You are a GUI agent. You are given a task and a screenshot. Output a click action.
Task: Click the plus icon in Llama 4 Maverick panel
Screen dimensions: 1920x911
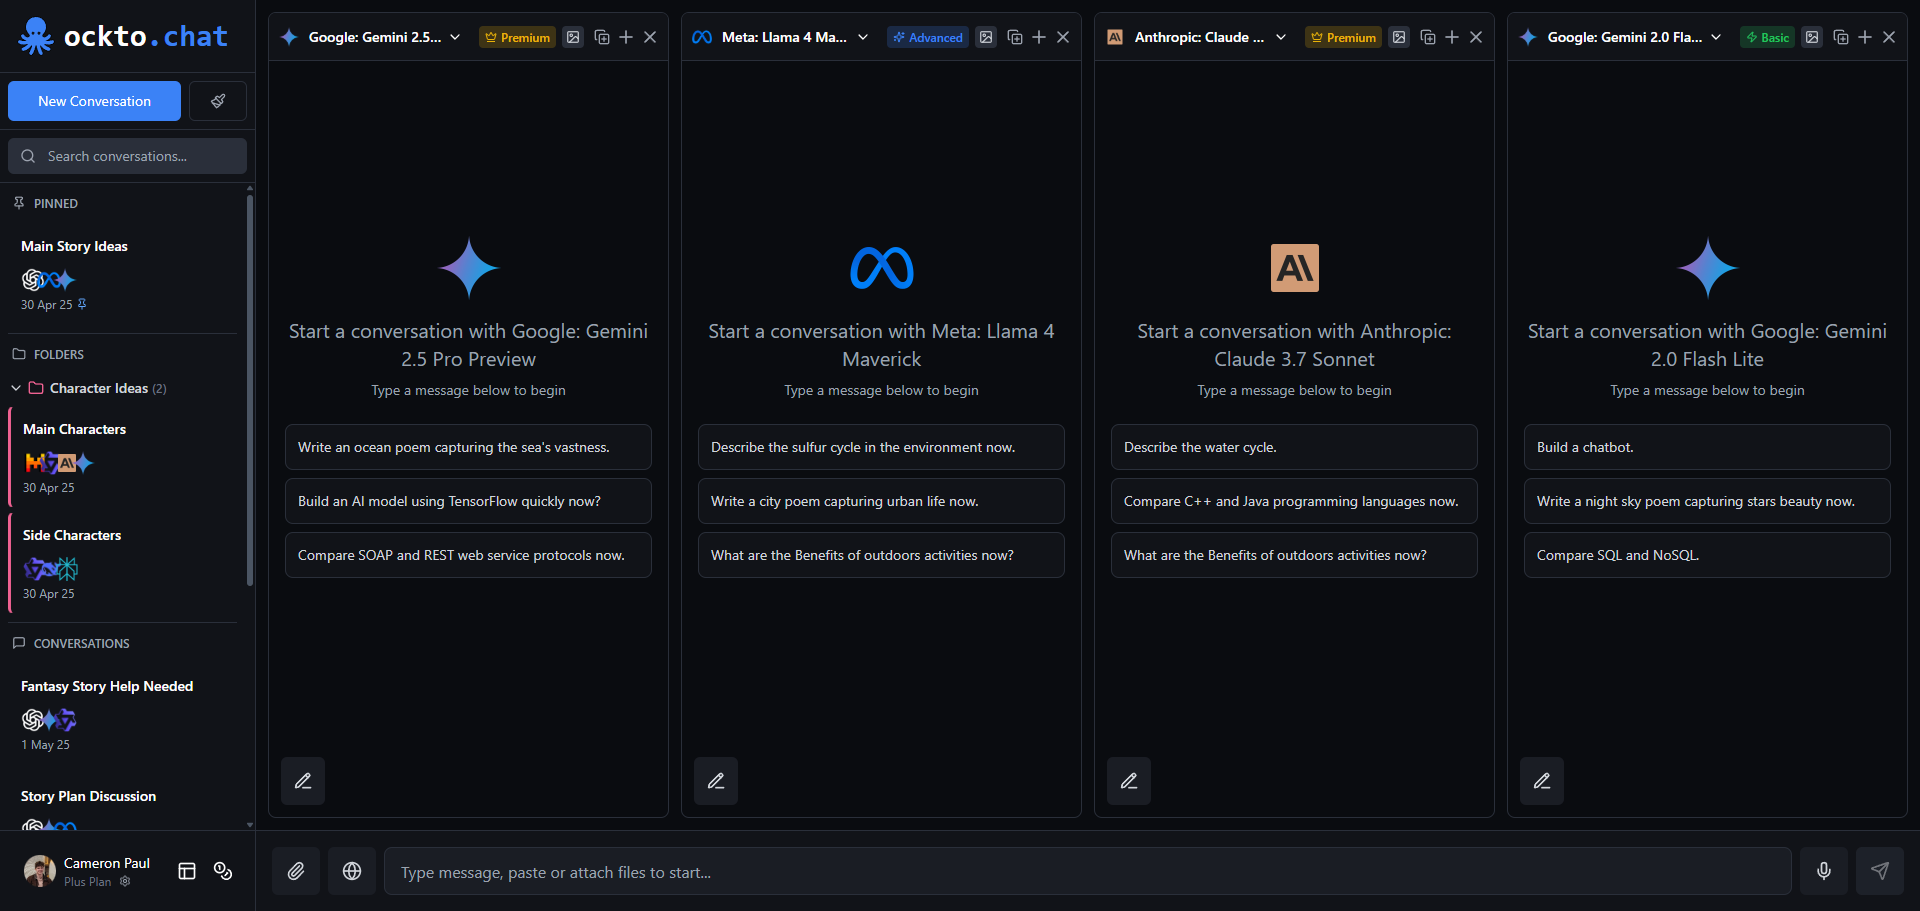(x=1039, y=37)
